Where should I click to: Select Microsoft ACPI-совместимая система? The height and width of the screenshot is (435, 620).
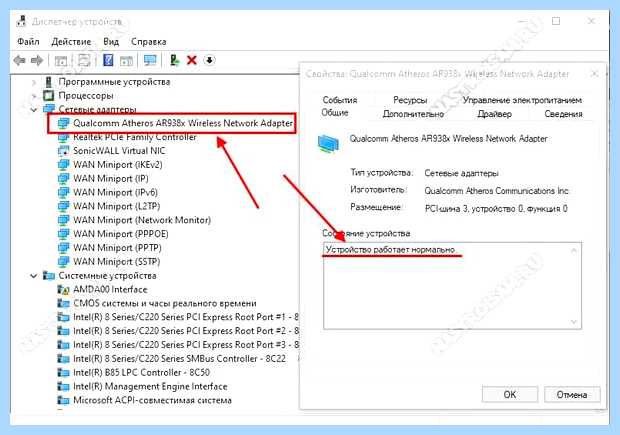click(152, 400)
